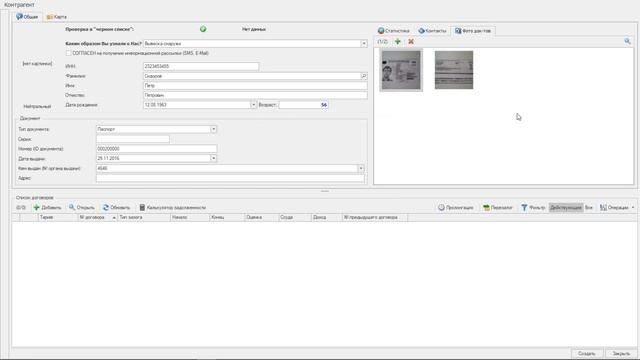
Task: Click the empty Серия field
Action: click(133, 139)
